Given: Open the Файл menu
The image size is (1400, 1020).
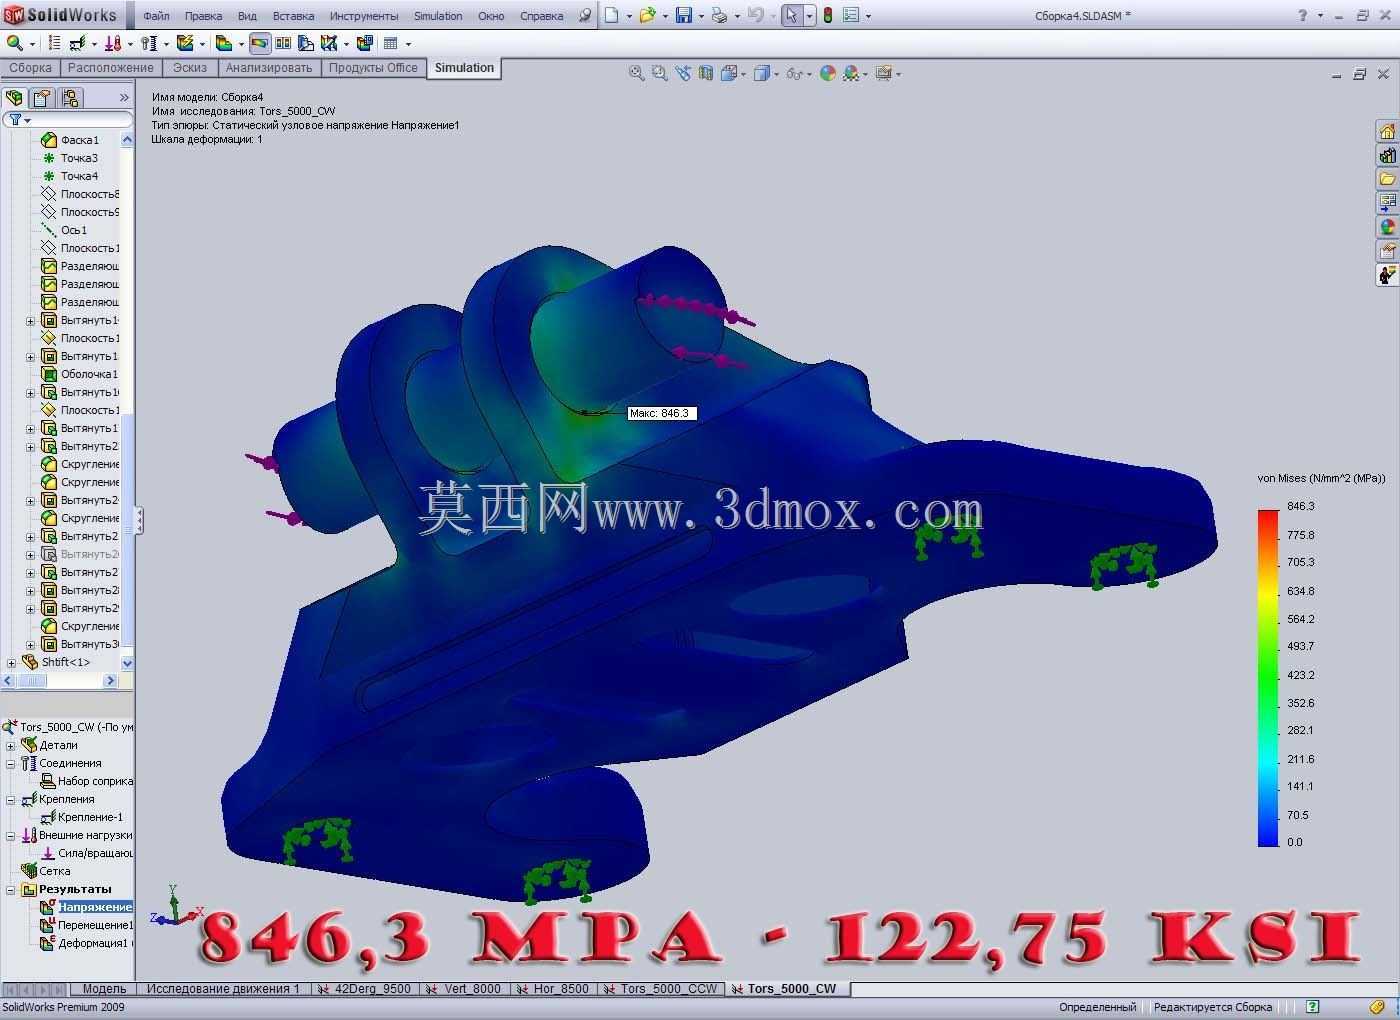Looking at the screenshot, I should pyautogui.click(x=156, y=16).
